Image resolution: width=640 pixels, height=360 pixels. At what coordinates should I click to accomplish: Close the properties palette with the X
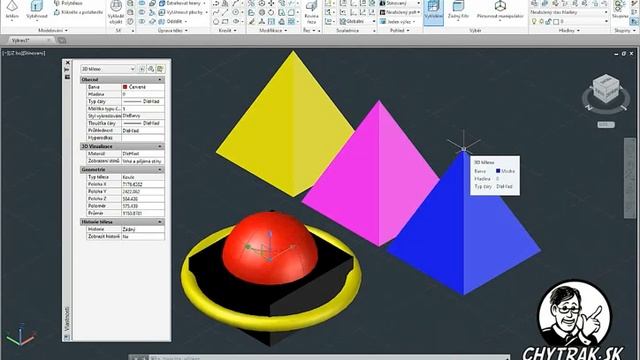(x=68, y=63)
